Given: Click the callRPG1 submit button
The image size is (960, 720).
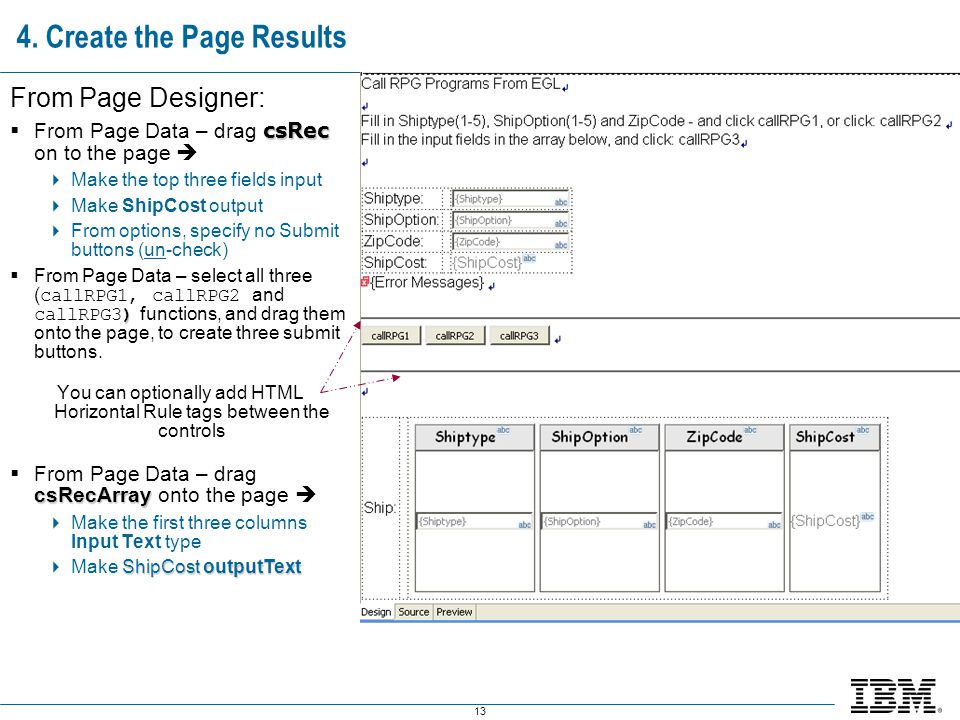Looking at the screenshot, I should coord(391,336).
